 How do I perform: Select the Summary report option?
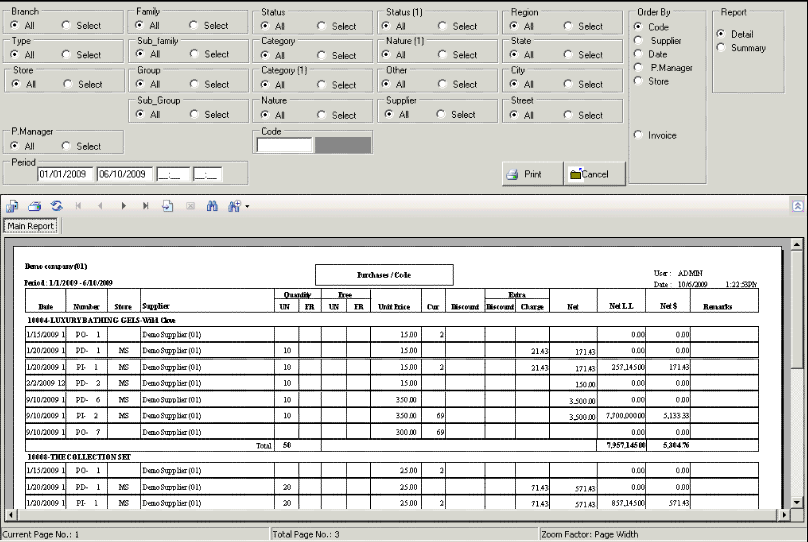click(721, 48)
